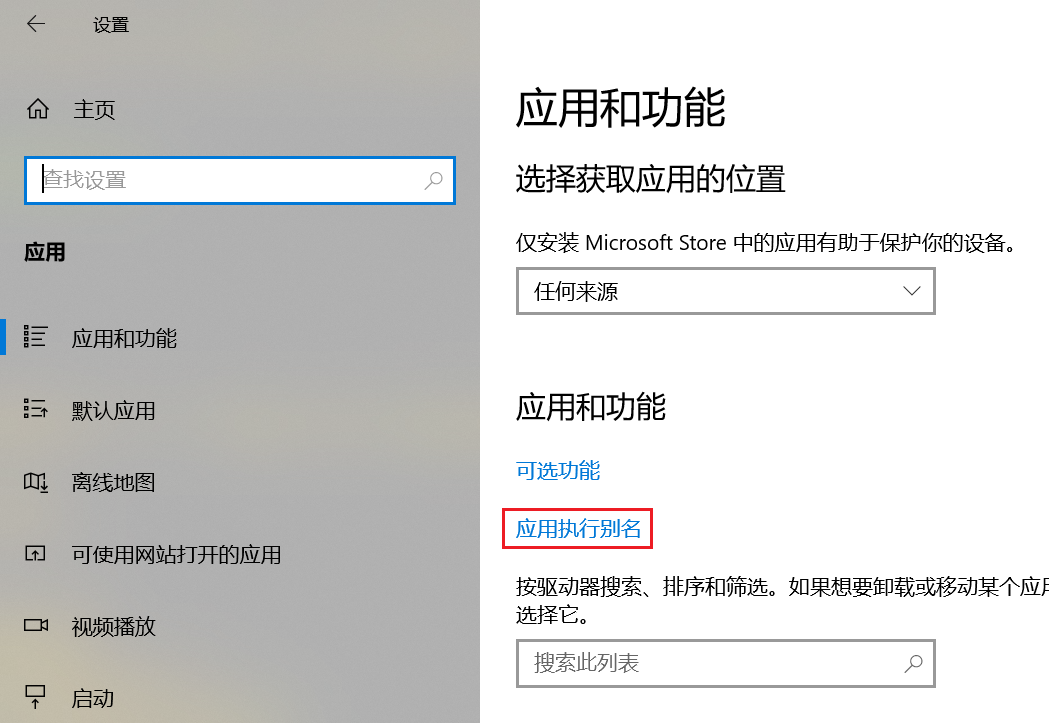
Task: Click the back arrow to leave Settings
Action: (36, 24)
